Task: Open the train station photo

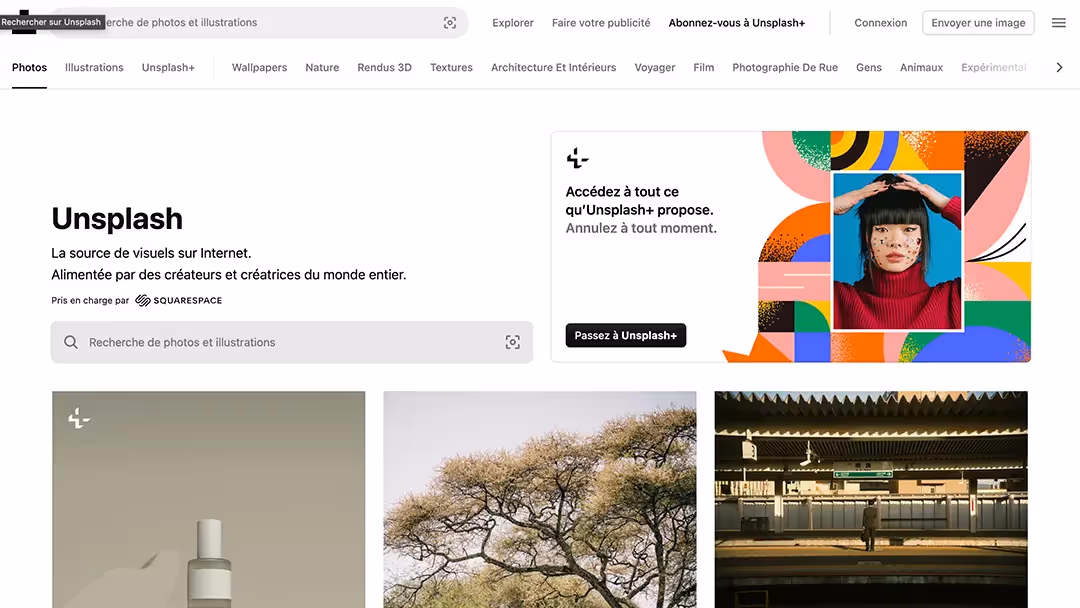Action: pos(871,499)
